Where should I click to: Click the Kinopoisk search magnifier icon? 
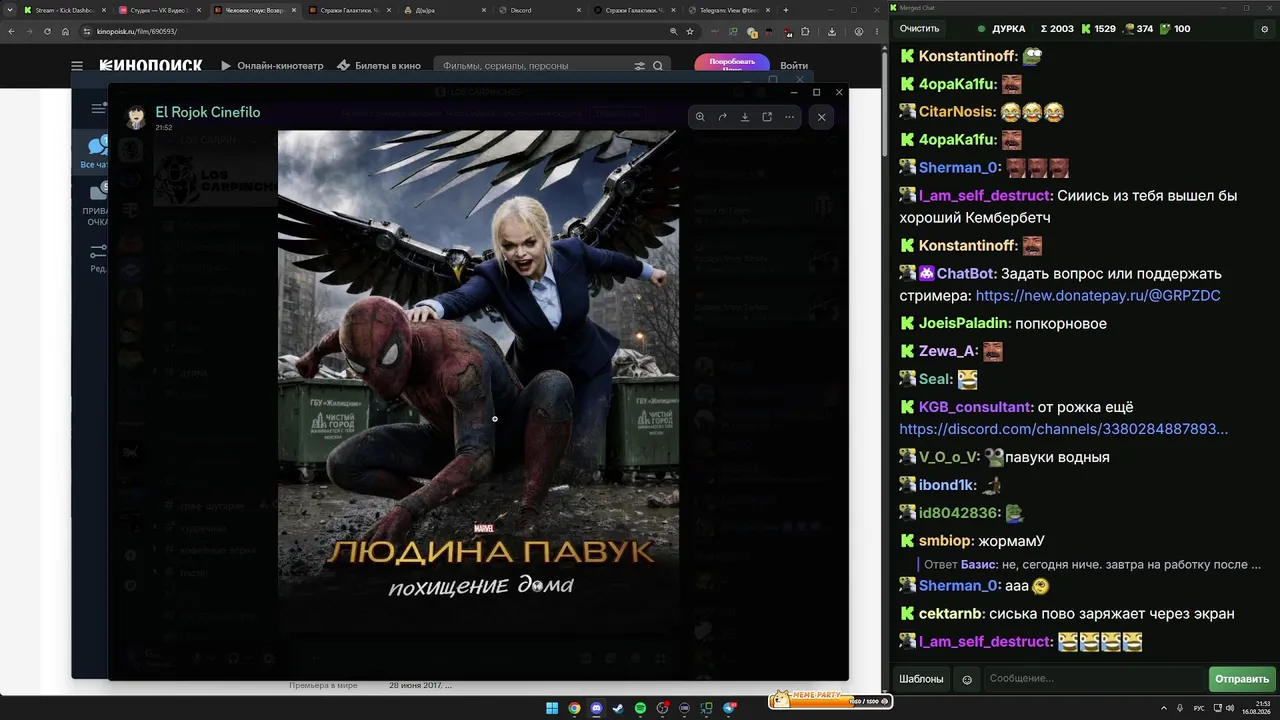(658, 66)
